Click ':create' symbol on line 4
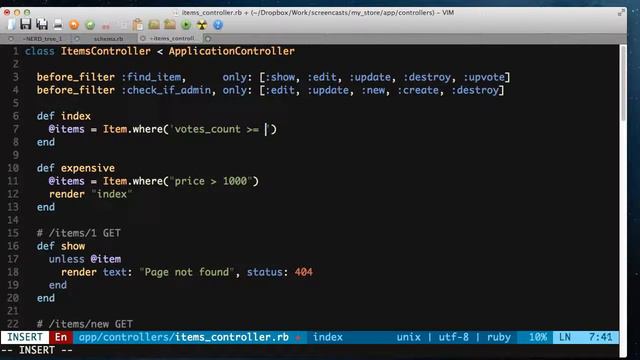 pyautogui.click(x=418, y=90)
